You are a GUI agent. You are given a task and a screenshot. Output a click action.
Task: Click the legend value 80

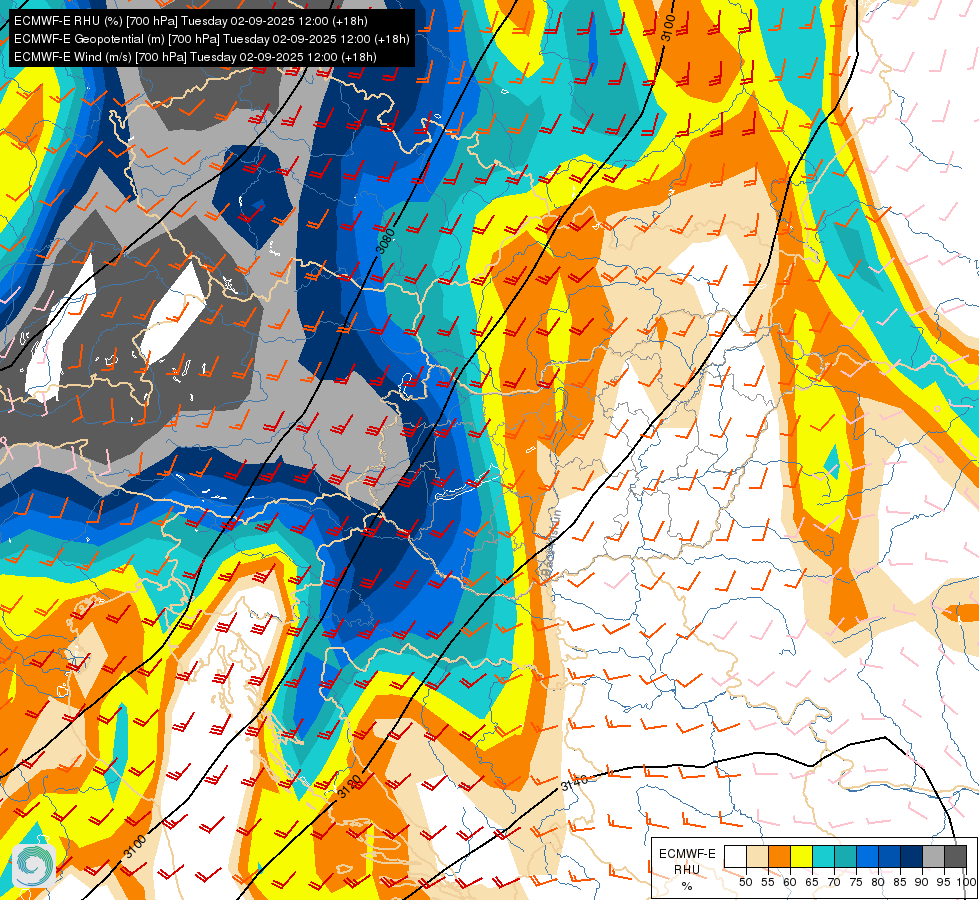pos(878,882)
